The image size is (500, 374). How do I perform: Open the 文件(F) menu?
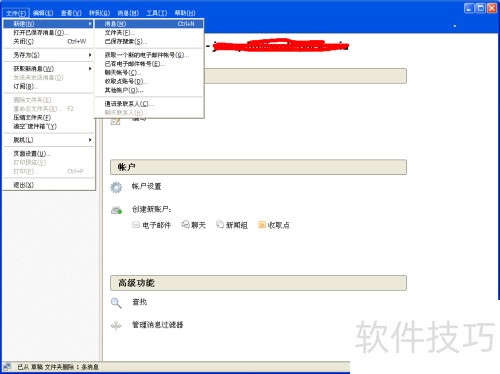click(16, 13)
